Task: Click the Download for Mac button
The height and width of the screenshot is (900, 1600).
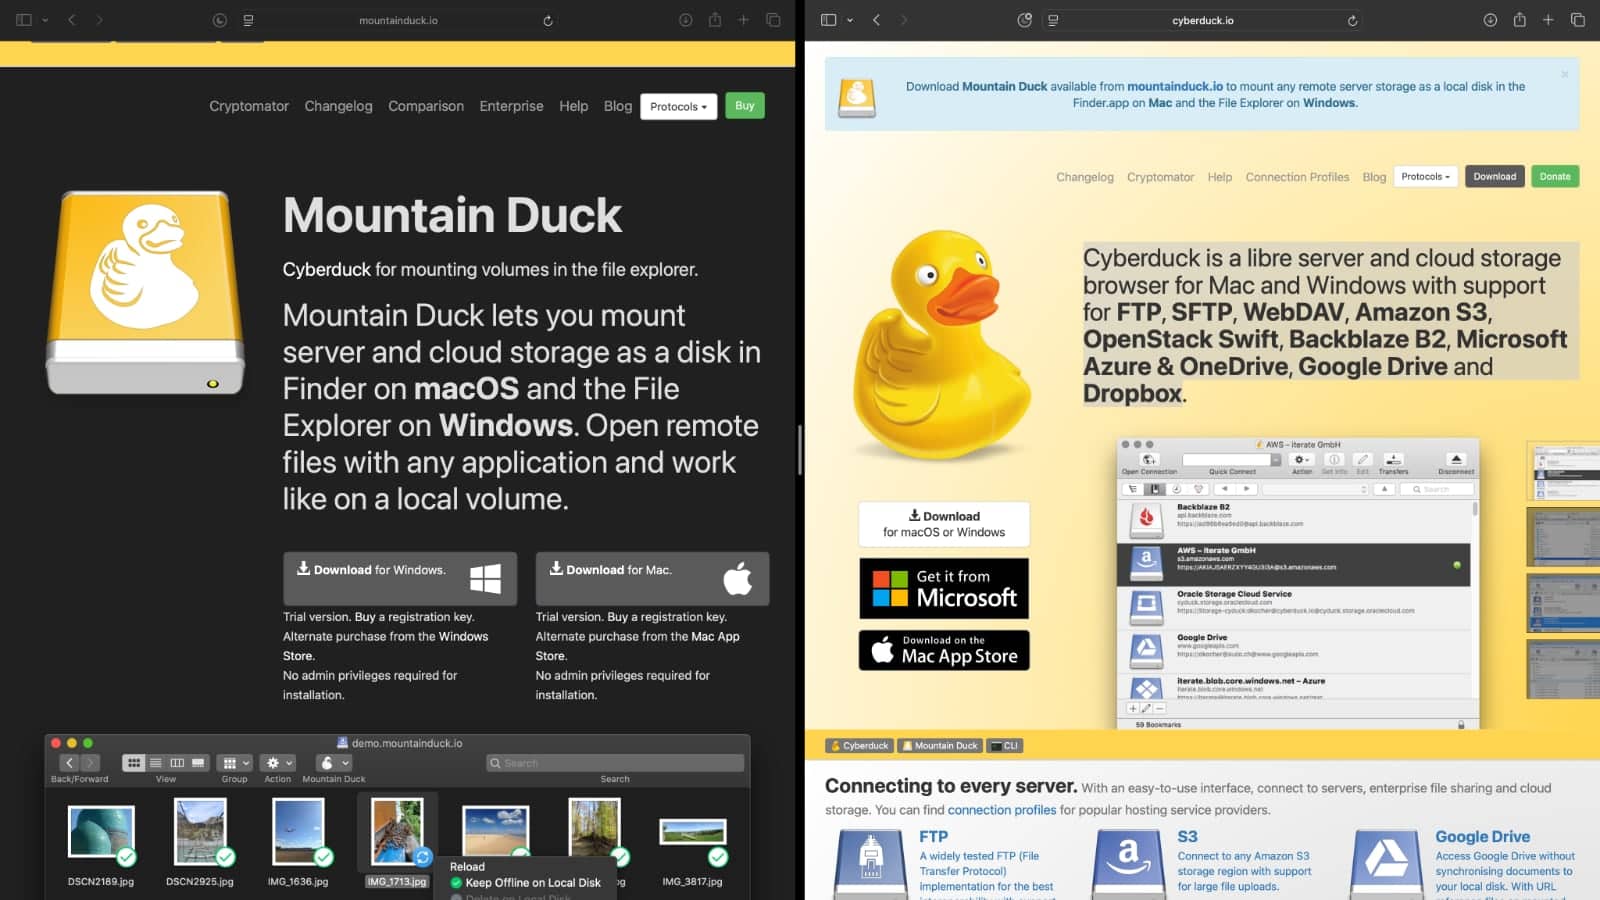Action: pyautogui.click(x=652, y=578)
